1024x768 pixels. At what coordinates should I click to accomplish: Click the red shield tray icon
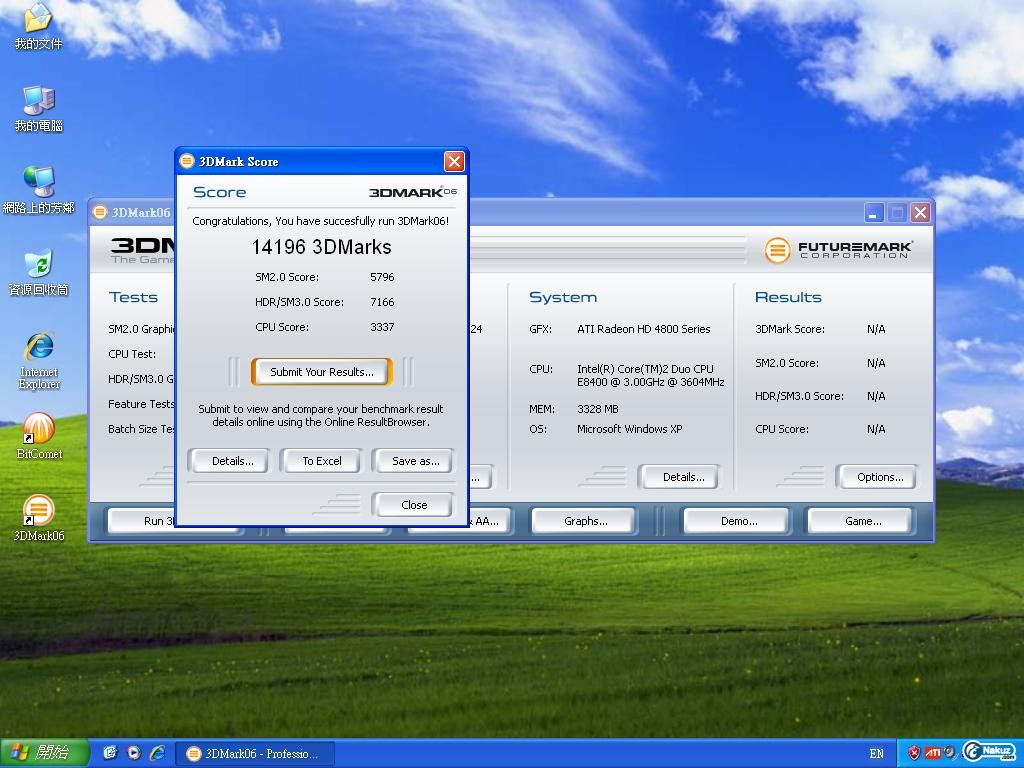(x=913, y=753)
